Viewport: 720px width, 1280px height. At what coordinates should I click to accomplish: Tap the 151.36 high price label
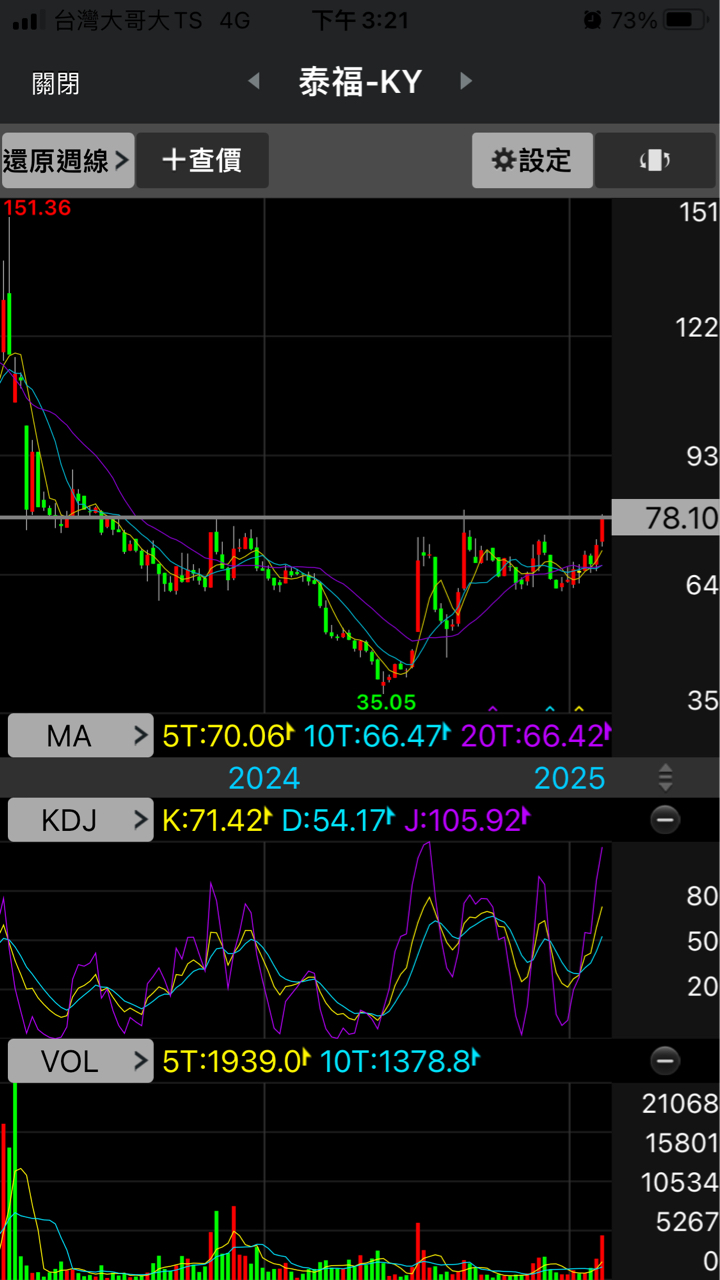(x=37, y=208)
